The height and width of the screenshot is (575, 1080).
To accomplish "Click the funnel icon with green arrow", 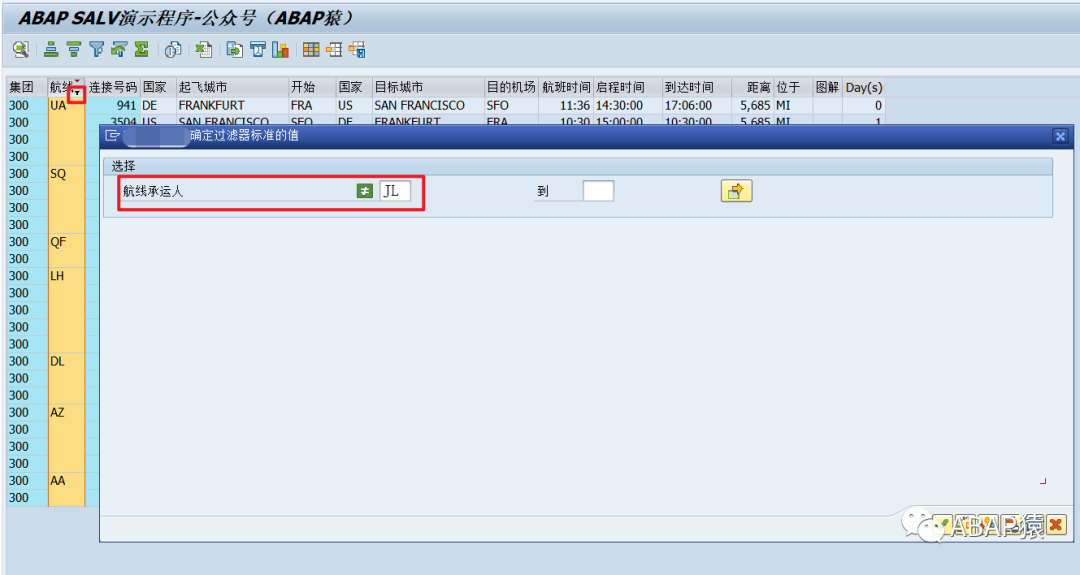I will tap(119, 50).
